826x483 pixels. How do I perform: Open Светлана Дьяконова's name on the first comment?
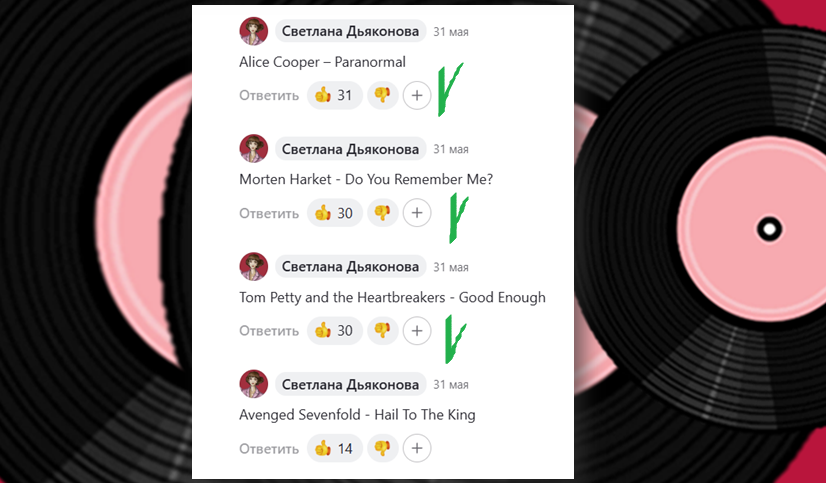350,32
